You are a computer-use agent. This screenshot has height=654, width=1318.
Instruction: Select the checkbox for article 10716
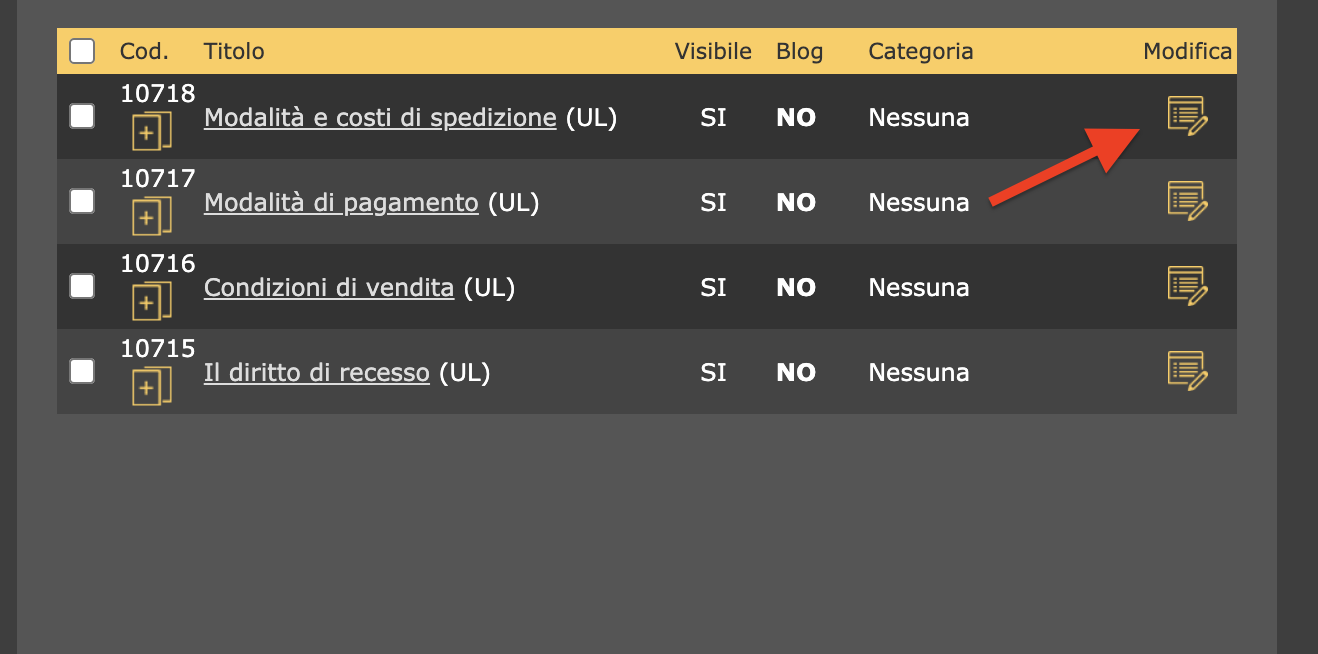click(x=82, y=286)
